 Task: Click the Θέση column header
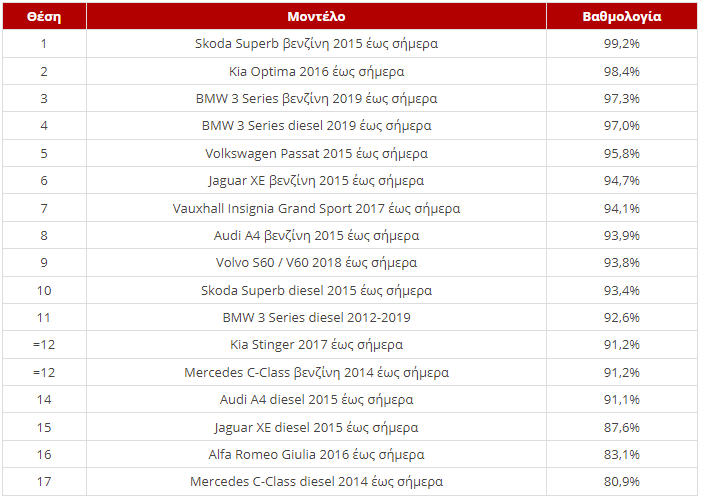(x=44, y=17)
